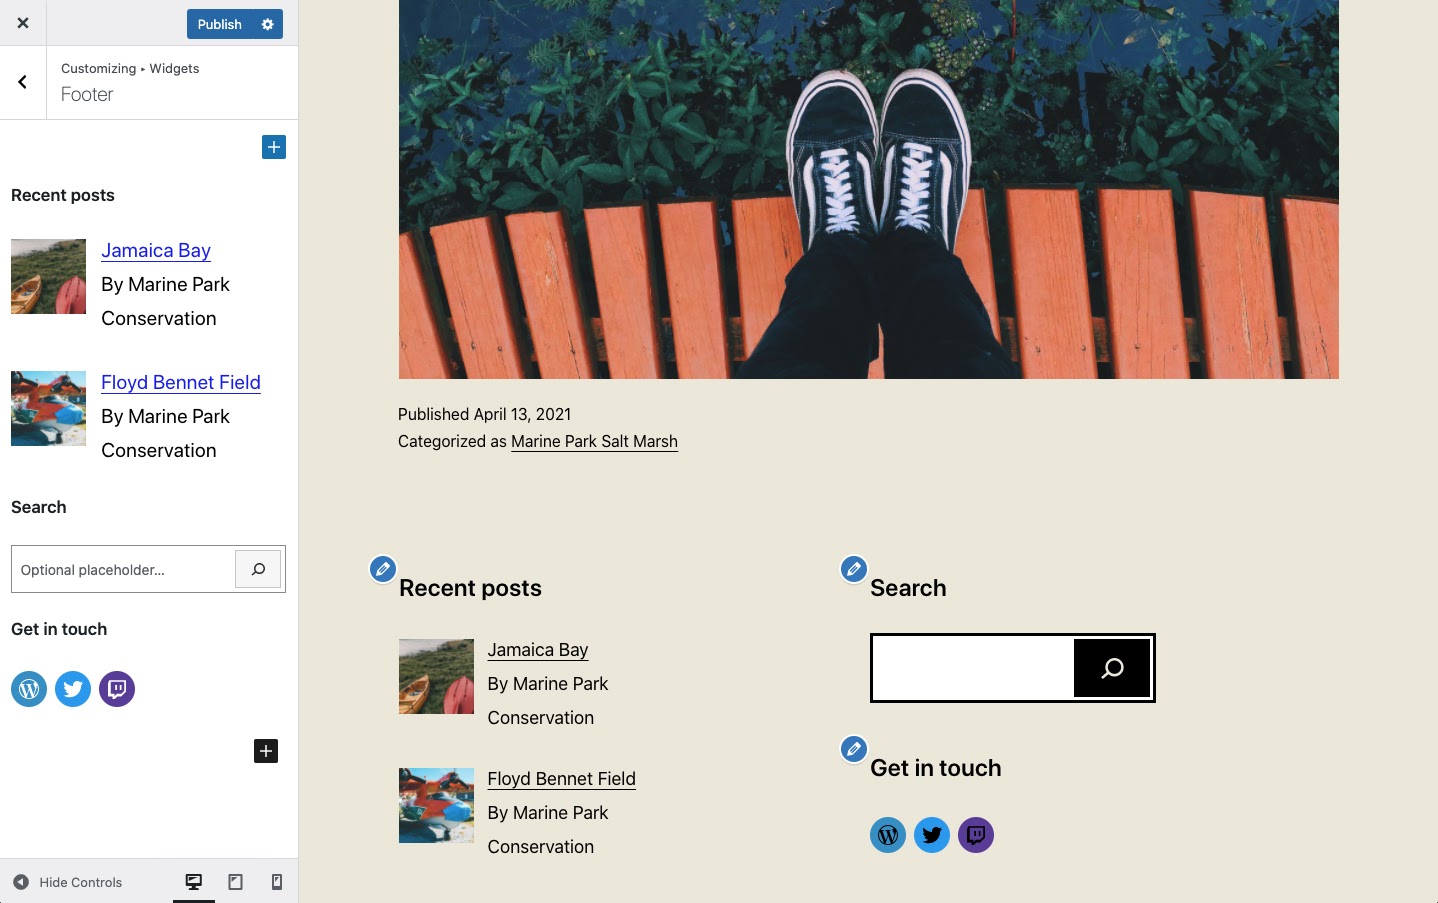Click the pencil icon to edit the Search widget

853,568
